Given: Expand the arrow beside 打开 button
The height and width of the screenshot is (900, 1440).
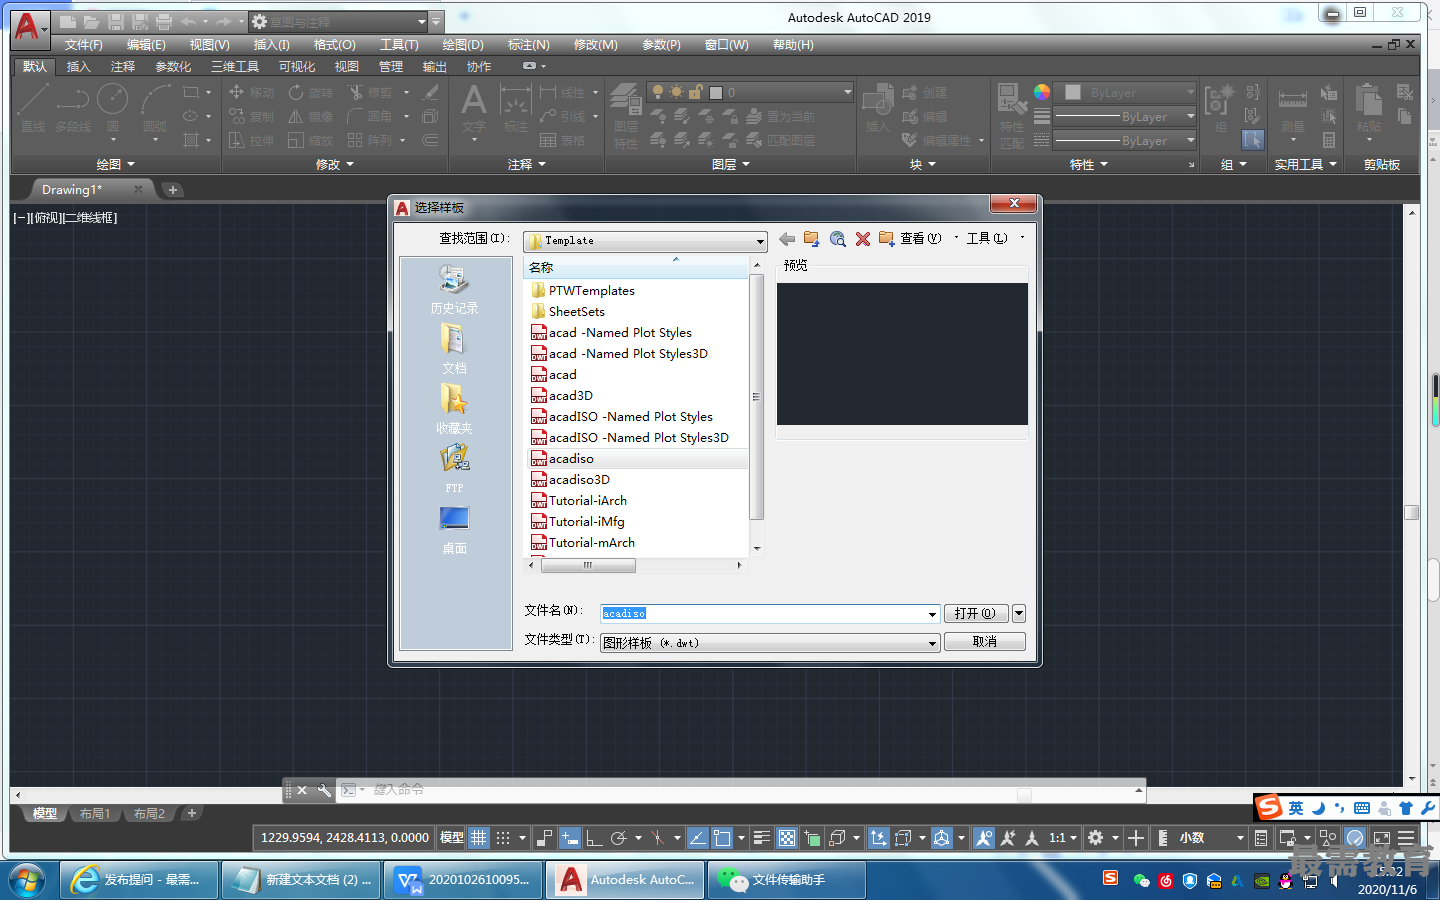Looking at the screenshot, I should point(1018,613).
